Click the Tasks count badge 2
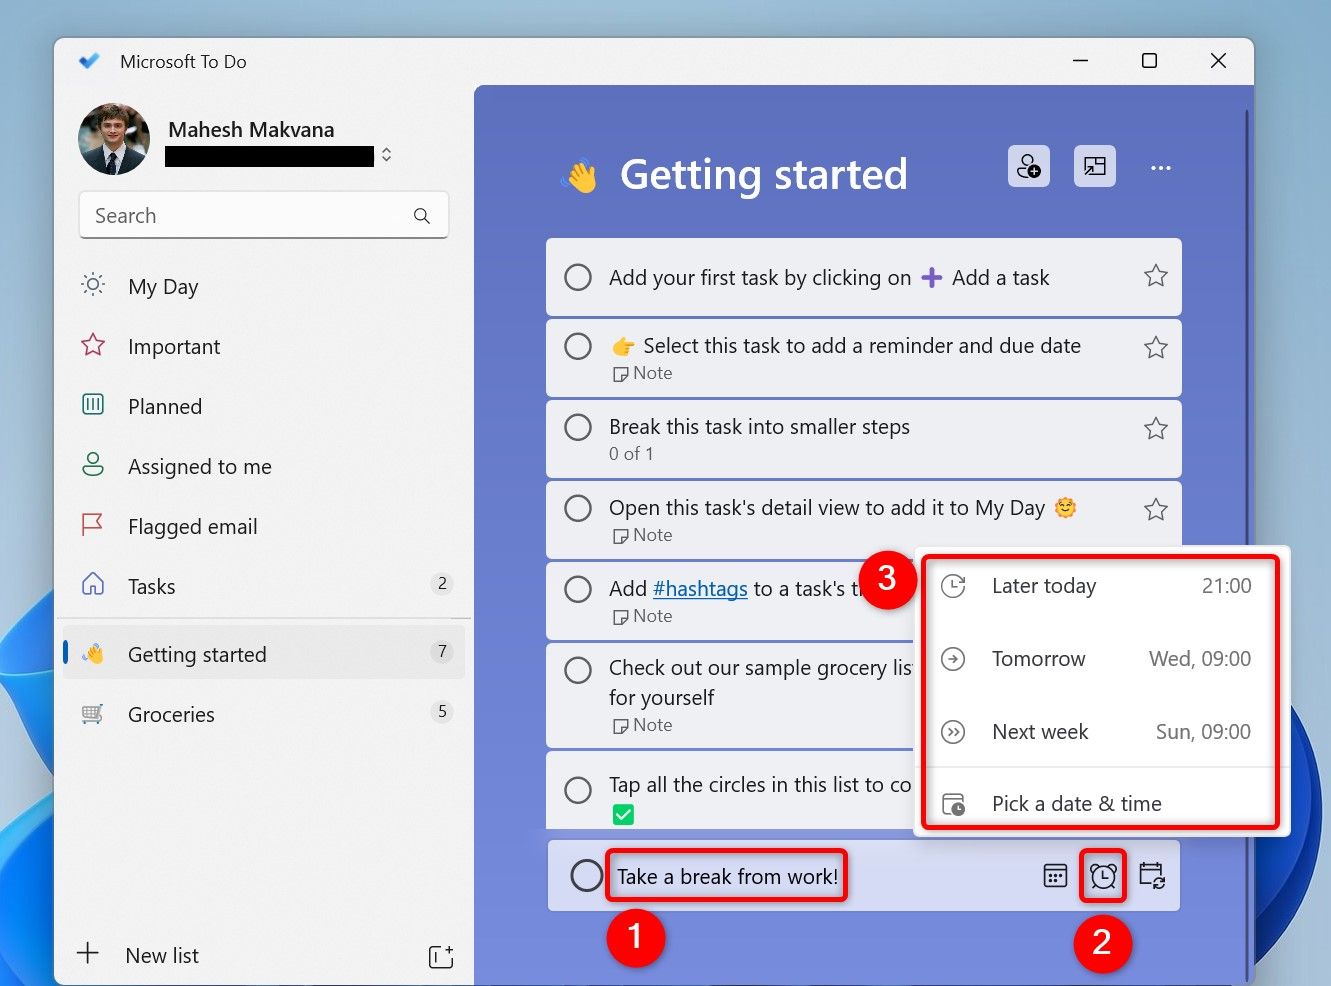 click(x=442, y=584)
